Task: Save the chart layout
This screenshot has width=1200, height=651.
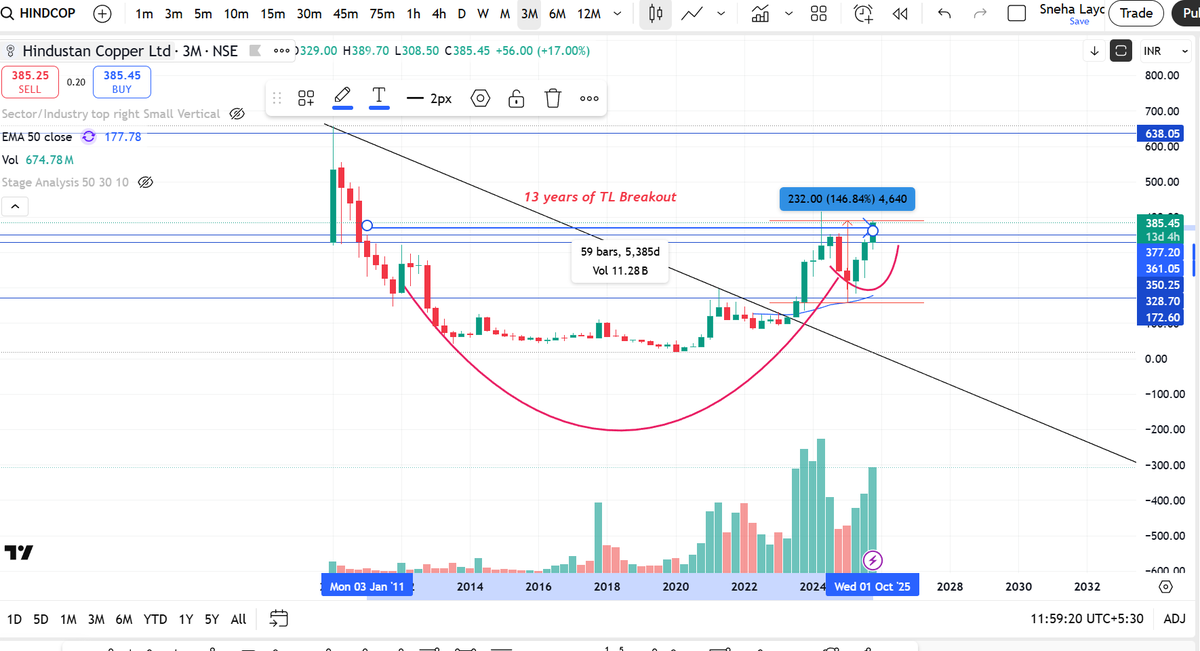Action: pyautogui.click(x=1079, y=21)
